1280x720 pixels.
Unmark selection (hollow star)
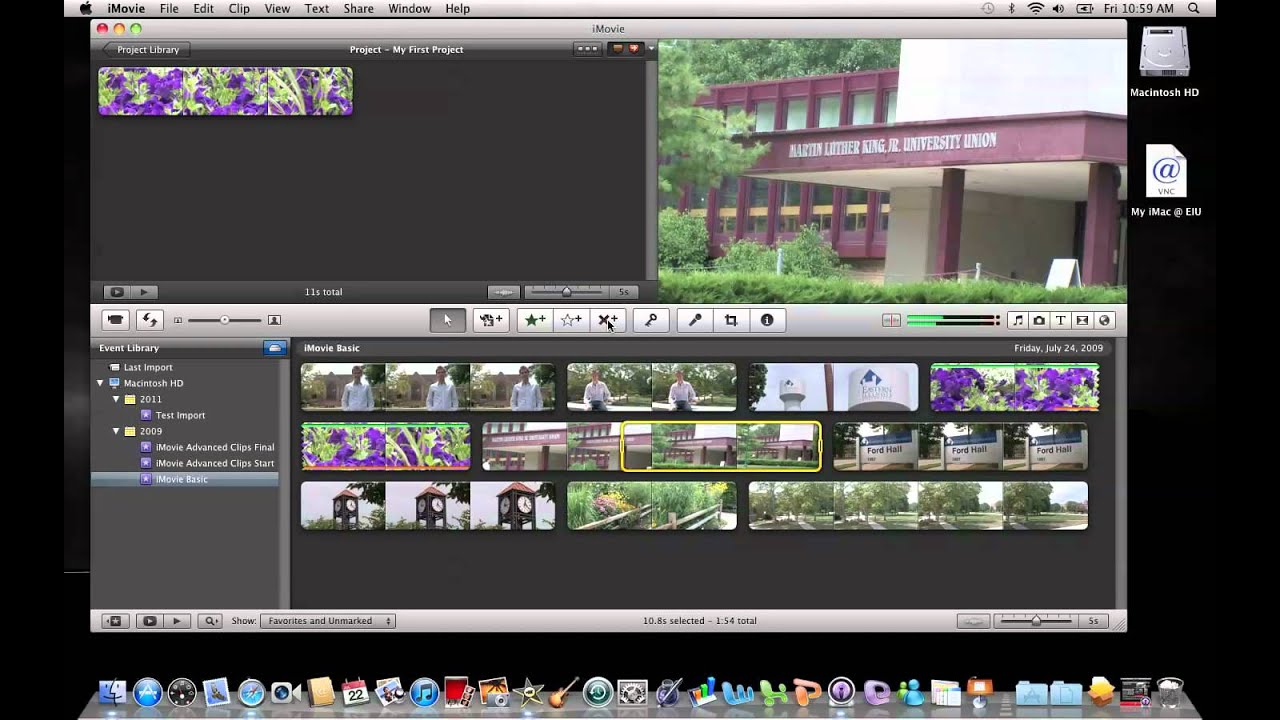pyautogui.click(x=571, y=320)
